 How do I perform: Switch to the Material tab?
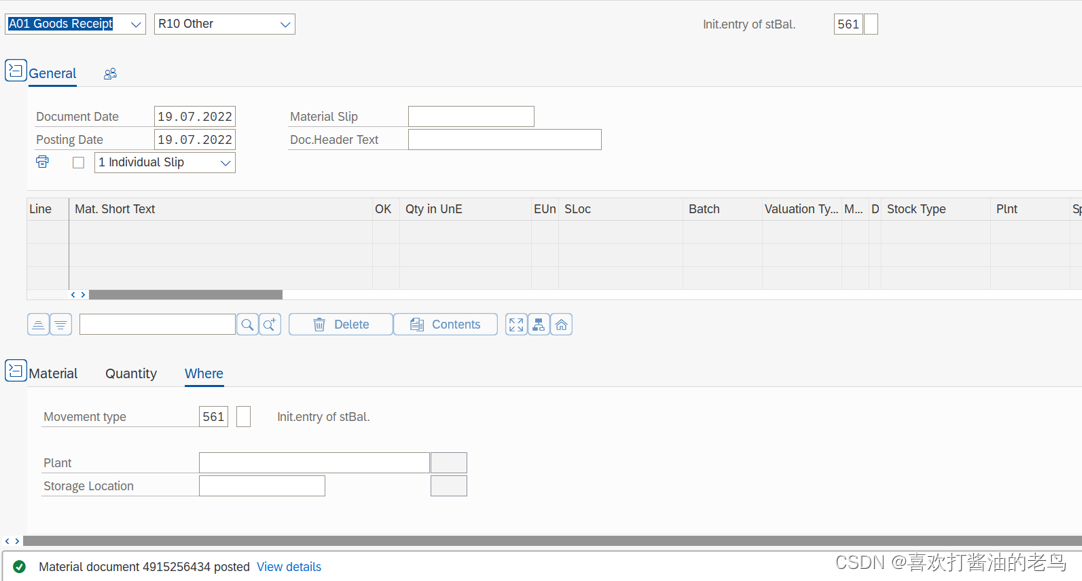[54, 373]
